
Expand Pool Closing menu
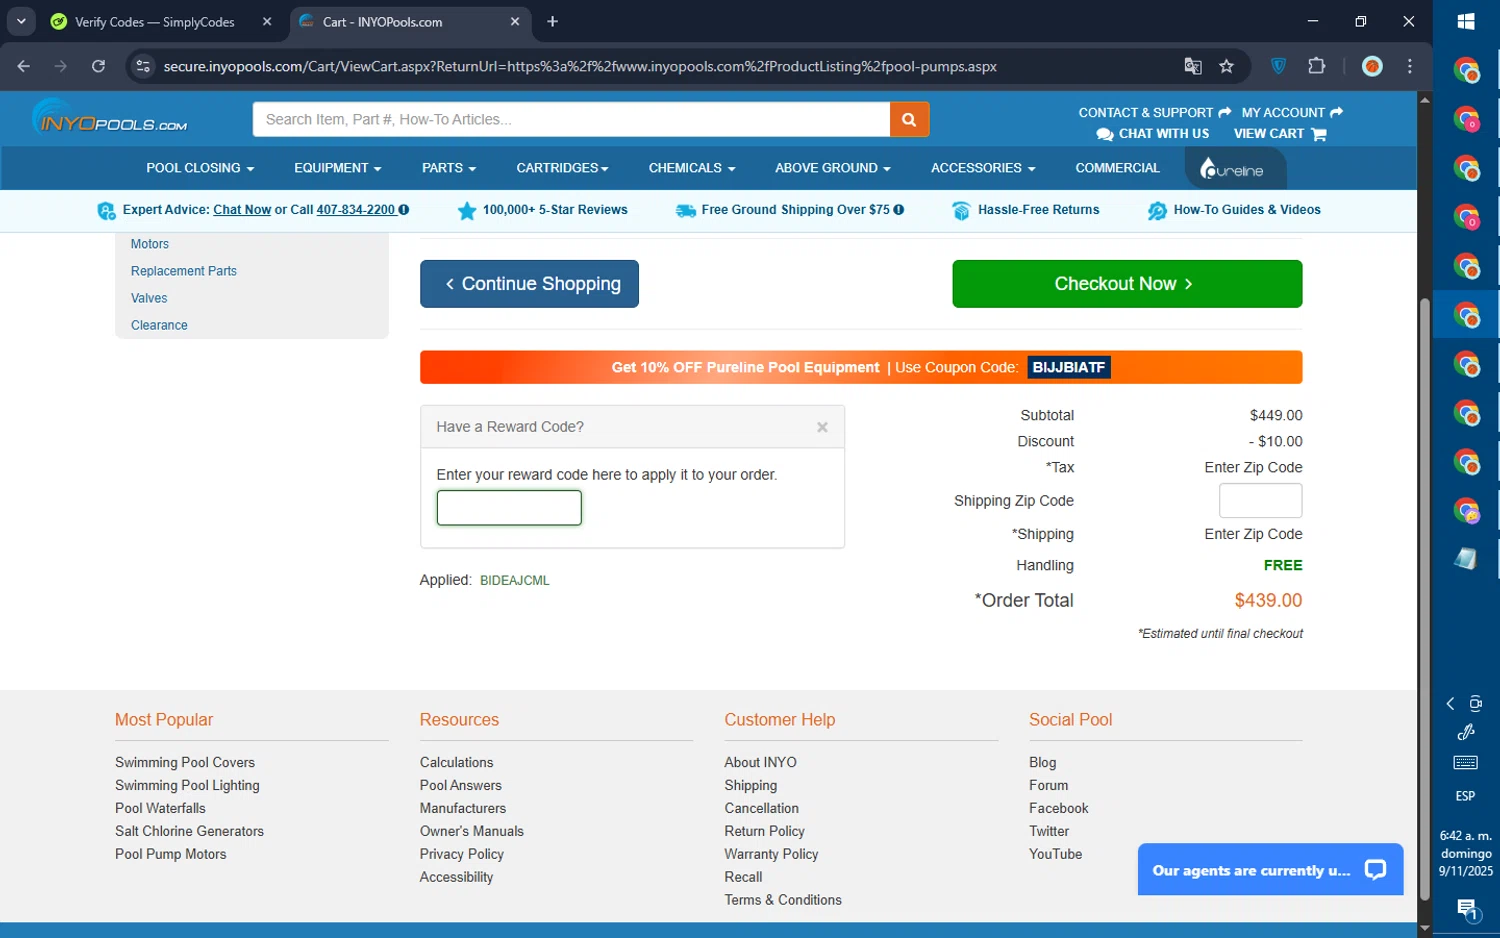click(x=200, y=168)
